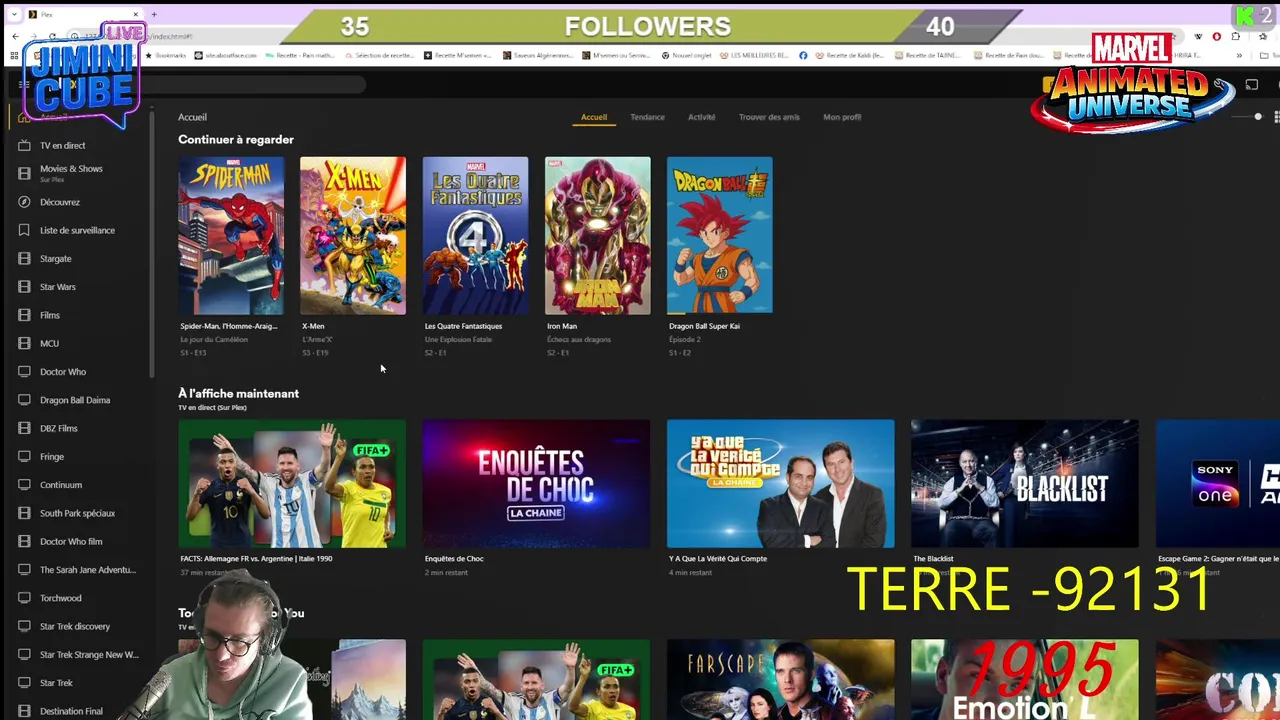
Task: Click the browser Extensions puzzle icon
Action: tap(1236, 37)
